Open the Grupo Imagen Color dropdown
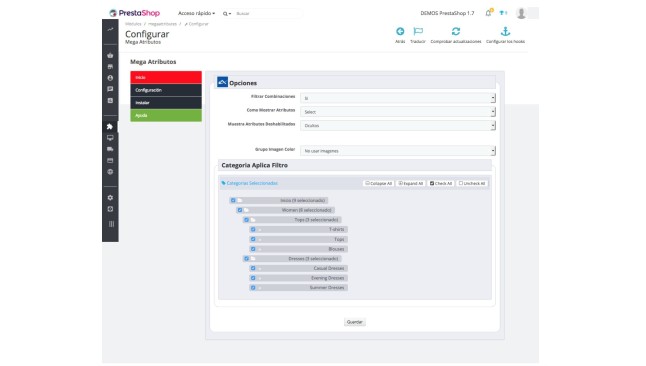Viewport: 646px width, 366px height. point(398,151)
